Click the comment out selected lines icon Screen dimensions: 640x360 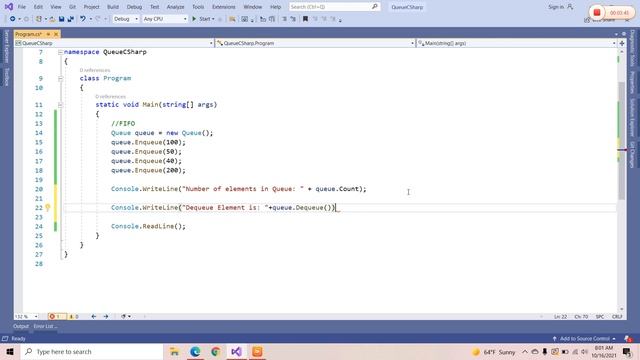coord(284,19)
